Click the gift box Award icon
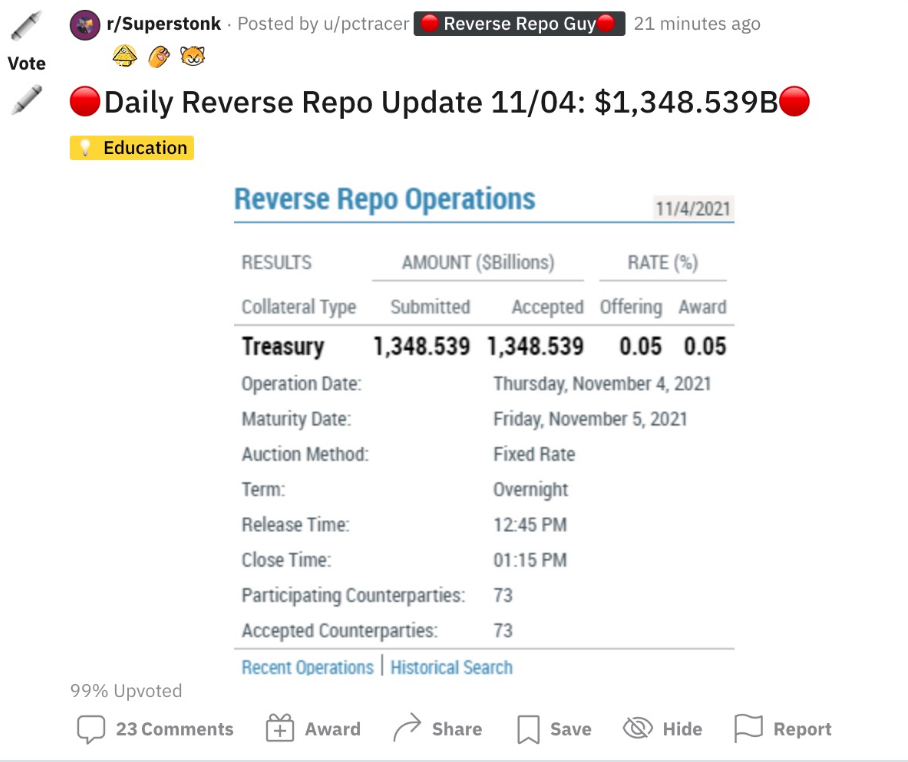This screenshot has height=762, width=908. 280,728
